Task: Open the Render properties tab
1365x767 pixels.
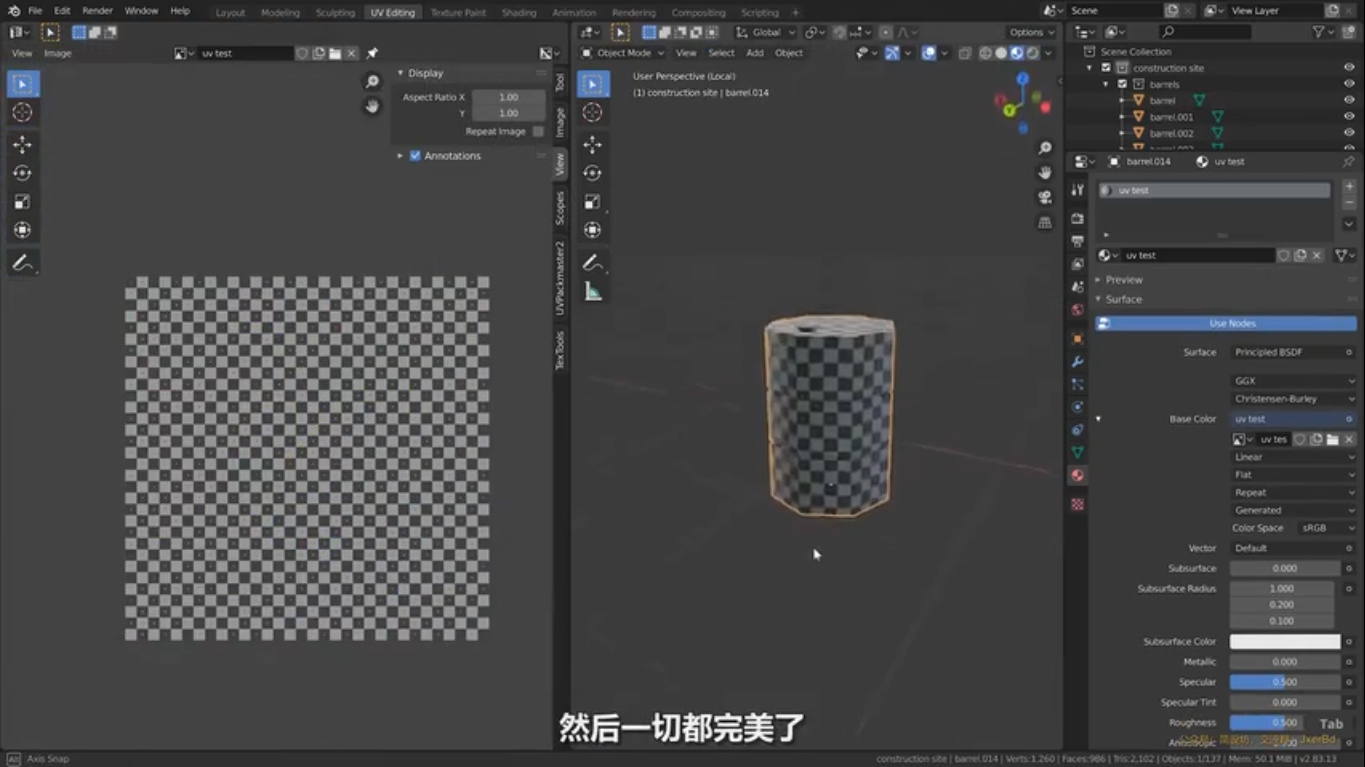Action: coord(1077,218)
